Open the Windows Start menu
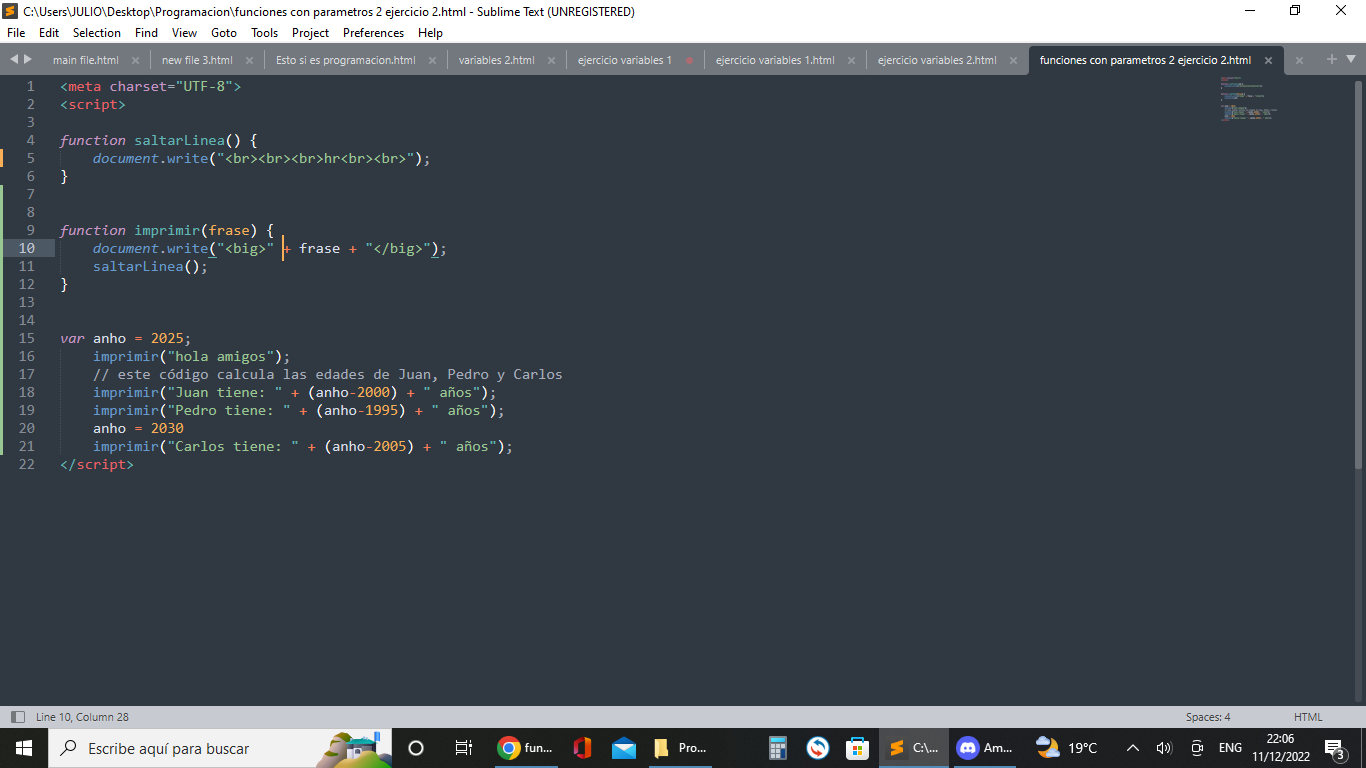 (24, 748)
